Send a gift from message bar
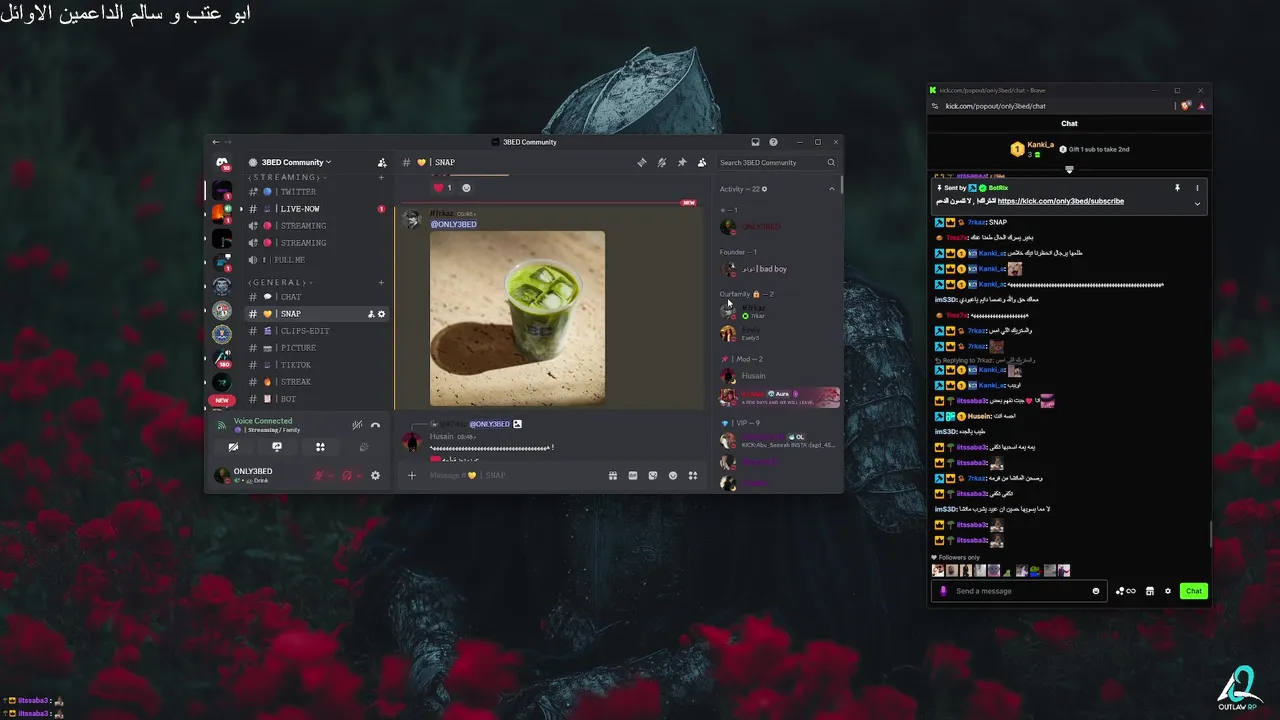The image size is (1280, 720). (613, 475)
